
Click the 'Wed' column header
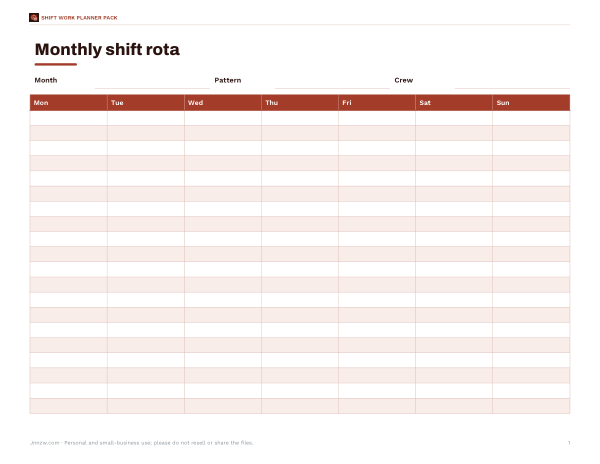coord(223,103)
